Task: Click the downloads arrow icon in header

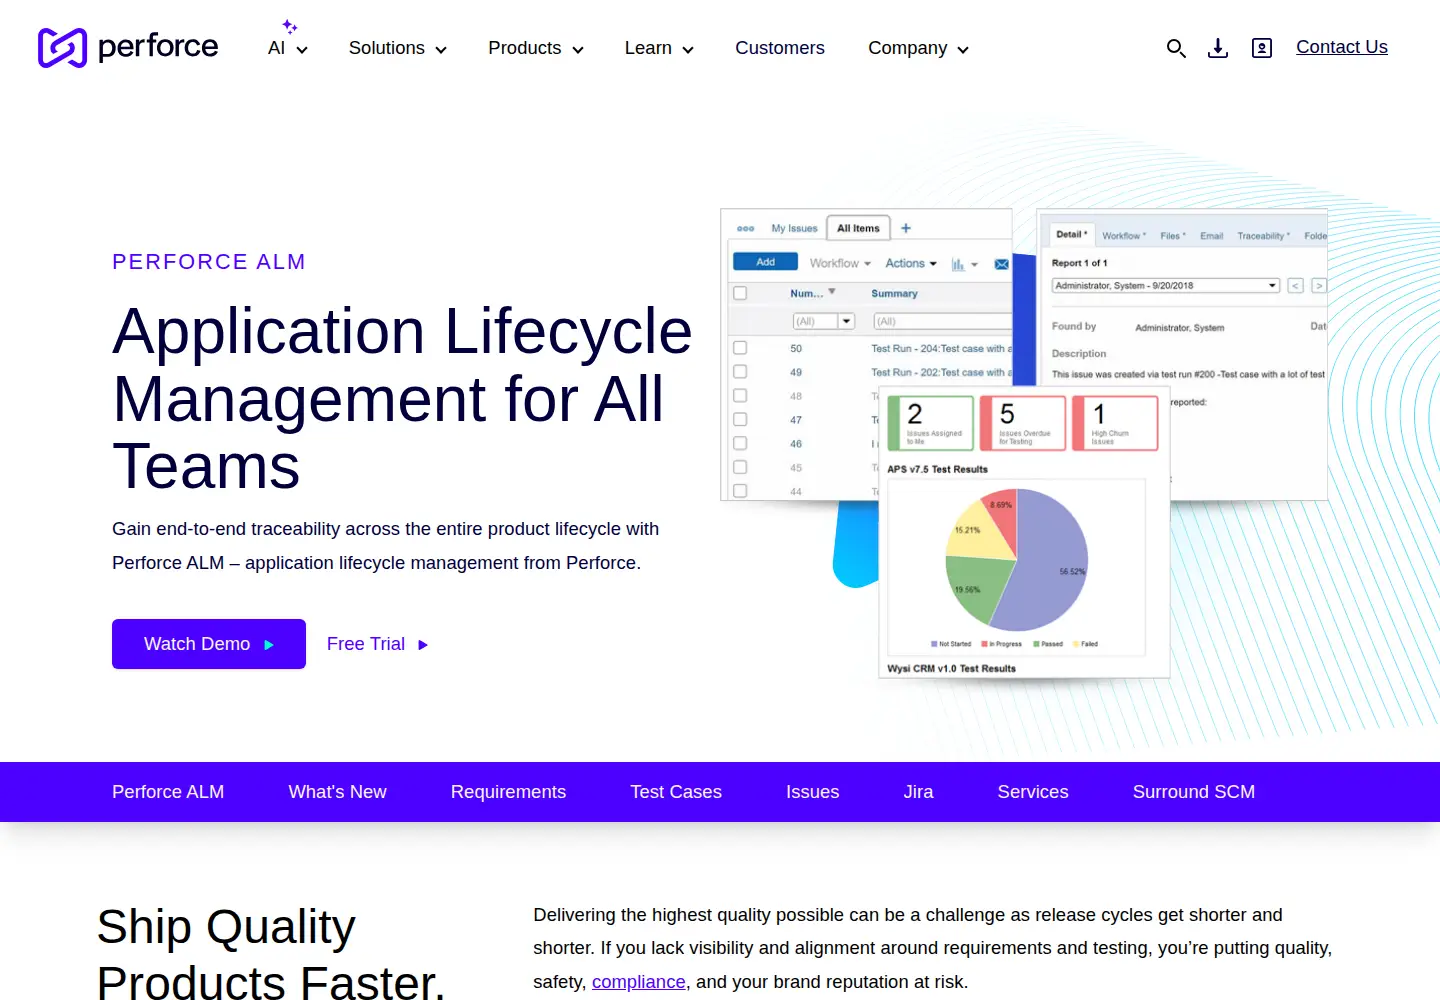Action: [x=1218, y=48]
